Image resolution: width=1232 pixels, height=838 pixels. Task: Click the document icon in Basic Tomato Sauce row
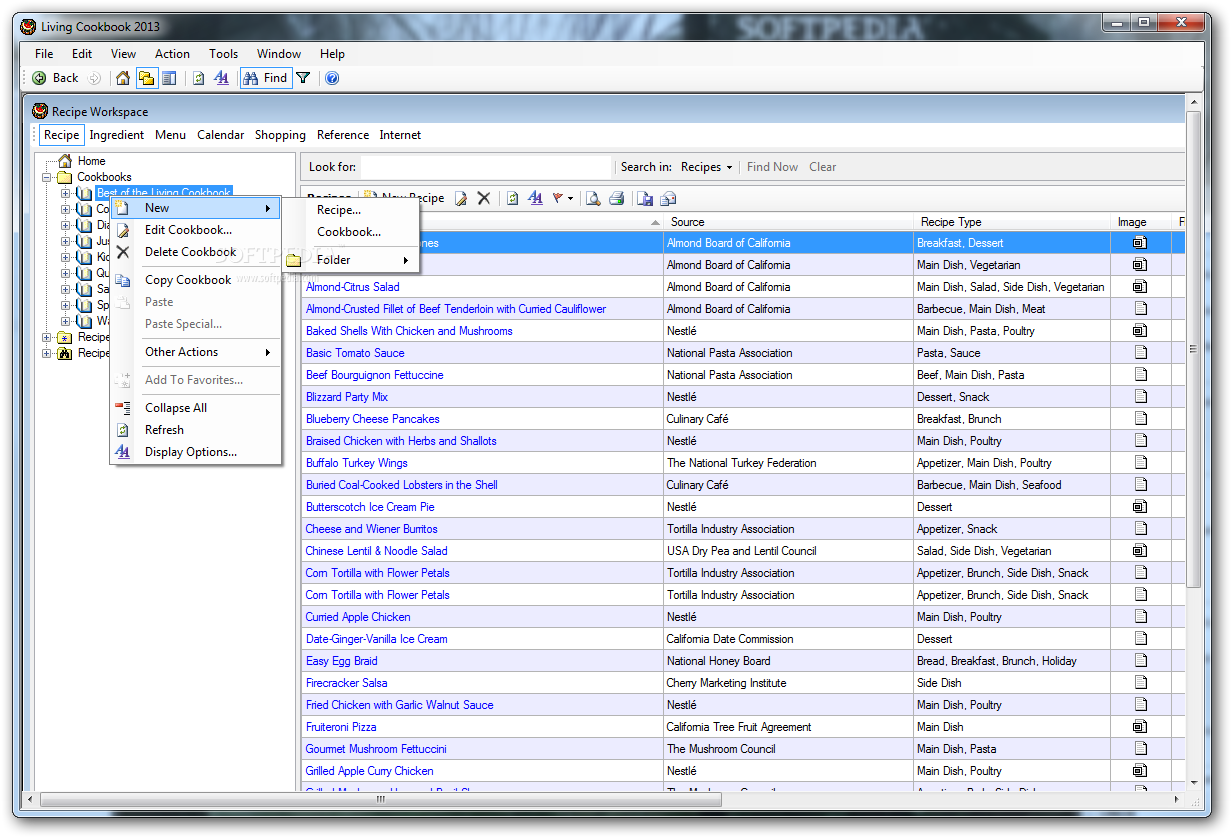(x=1140, y=353)
